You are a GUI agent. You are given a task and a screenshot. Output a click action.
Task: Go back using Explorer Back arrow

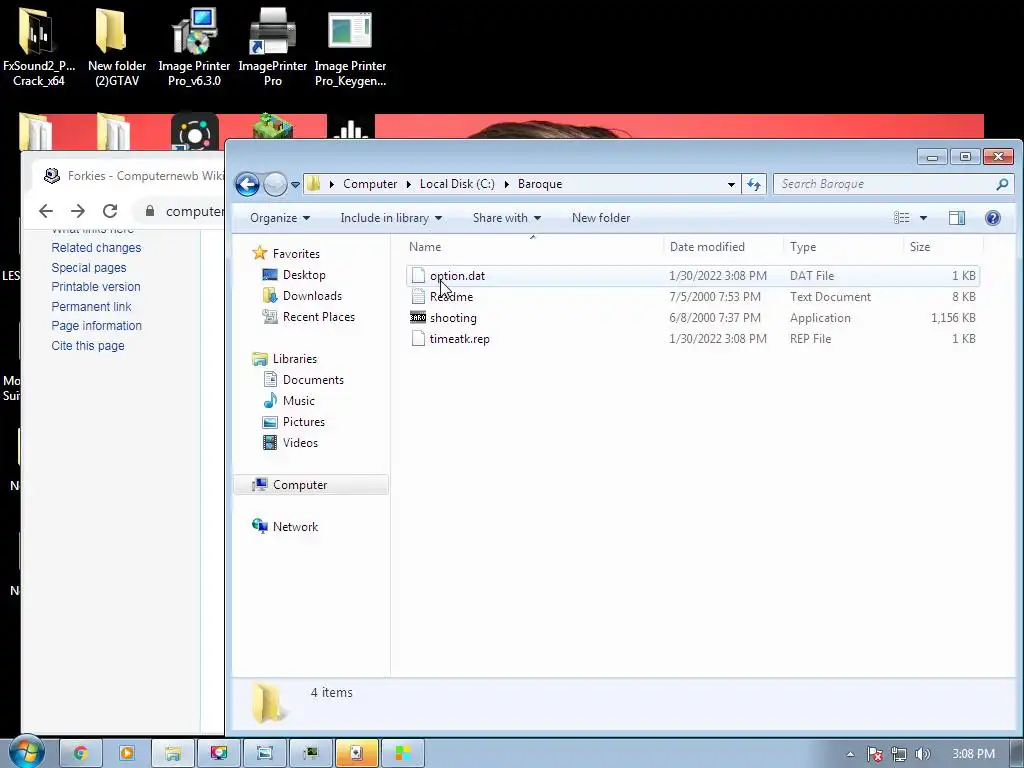(x=248, y=184)
